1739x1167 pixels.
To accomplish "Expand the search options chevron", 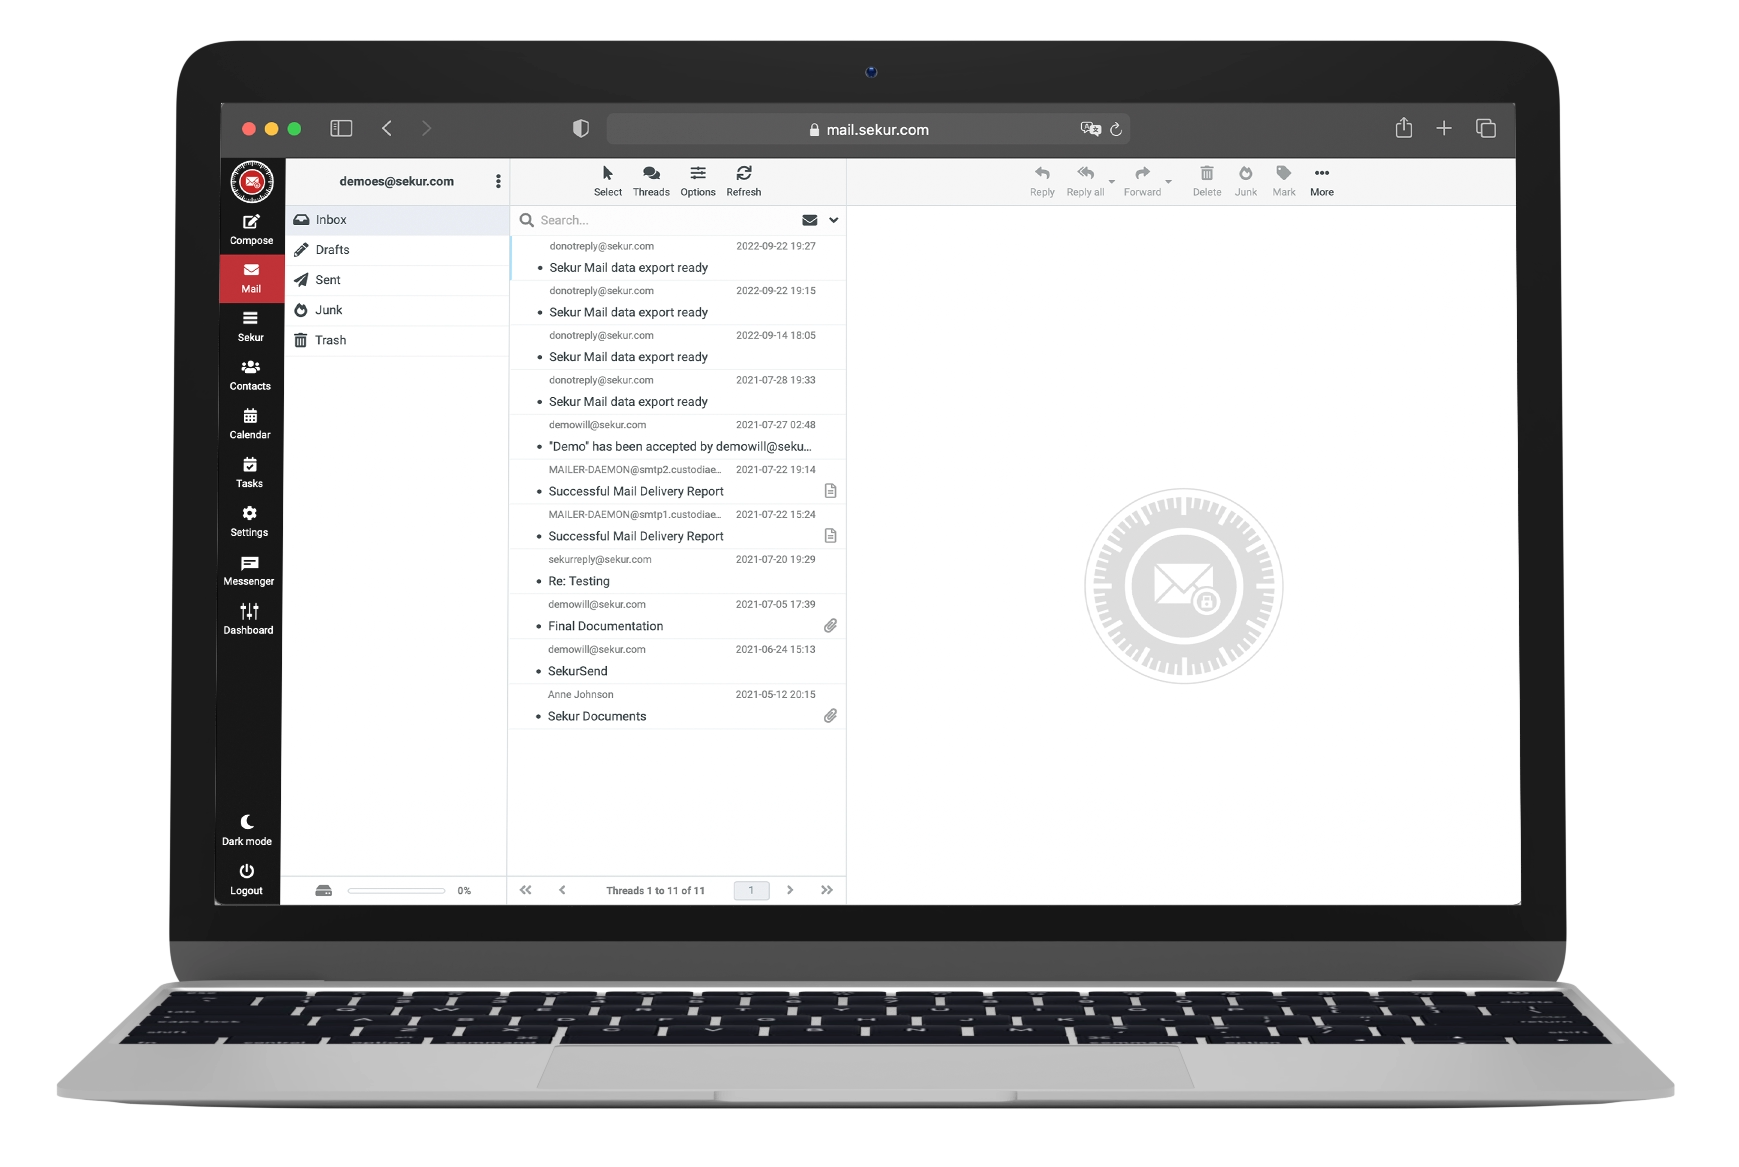I will click(x=834, y=220).
